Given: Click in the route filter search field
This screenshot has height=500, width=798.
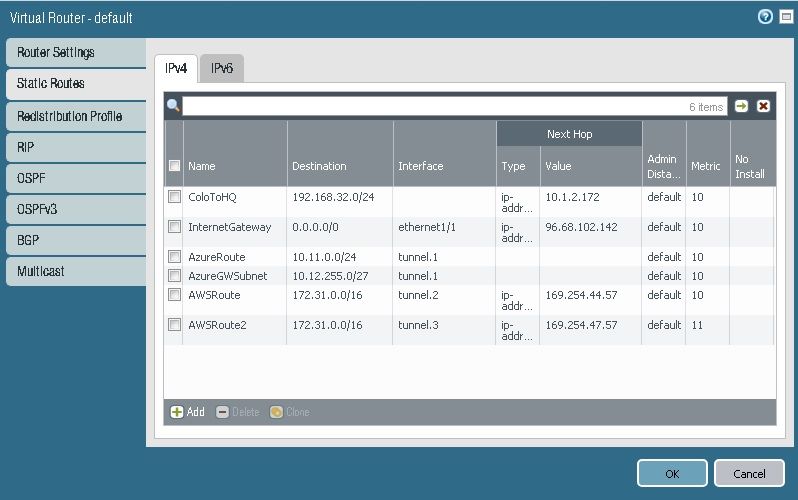Looking at the screenshot, I should 455,106.
